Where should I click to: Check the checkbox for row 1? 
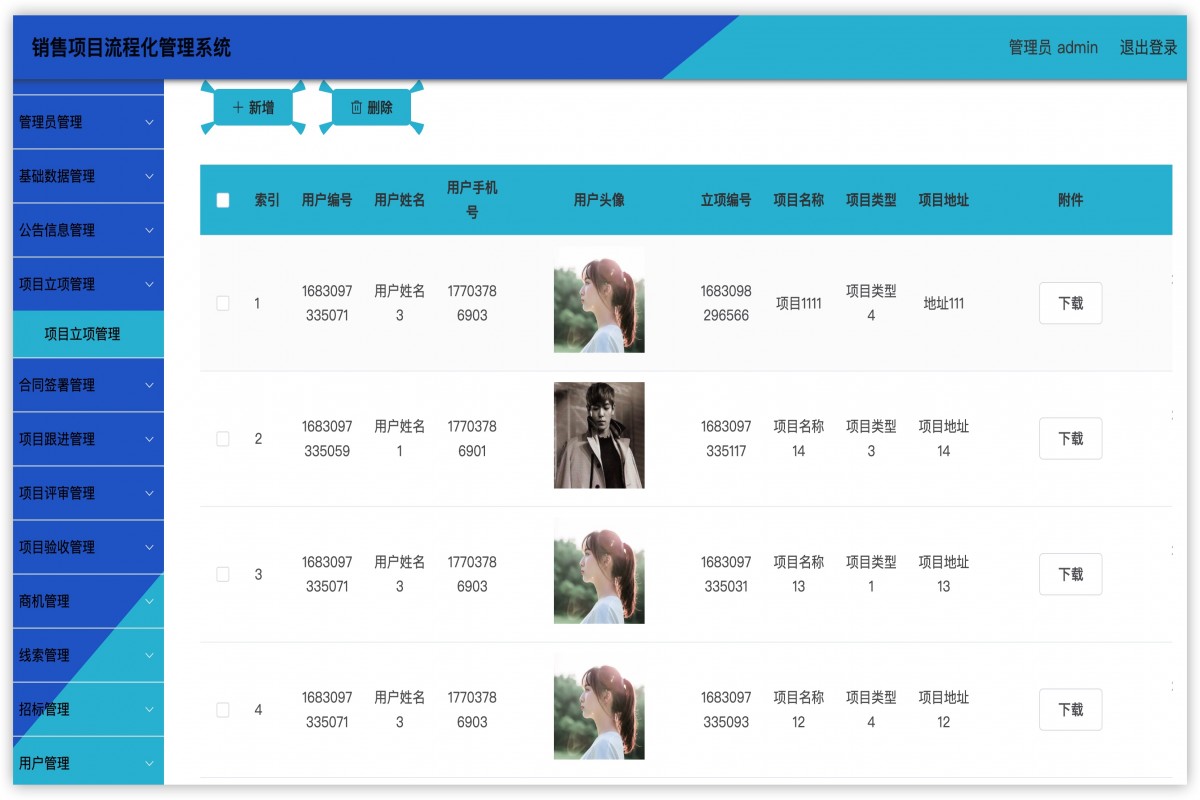point(223,302)
